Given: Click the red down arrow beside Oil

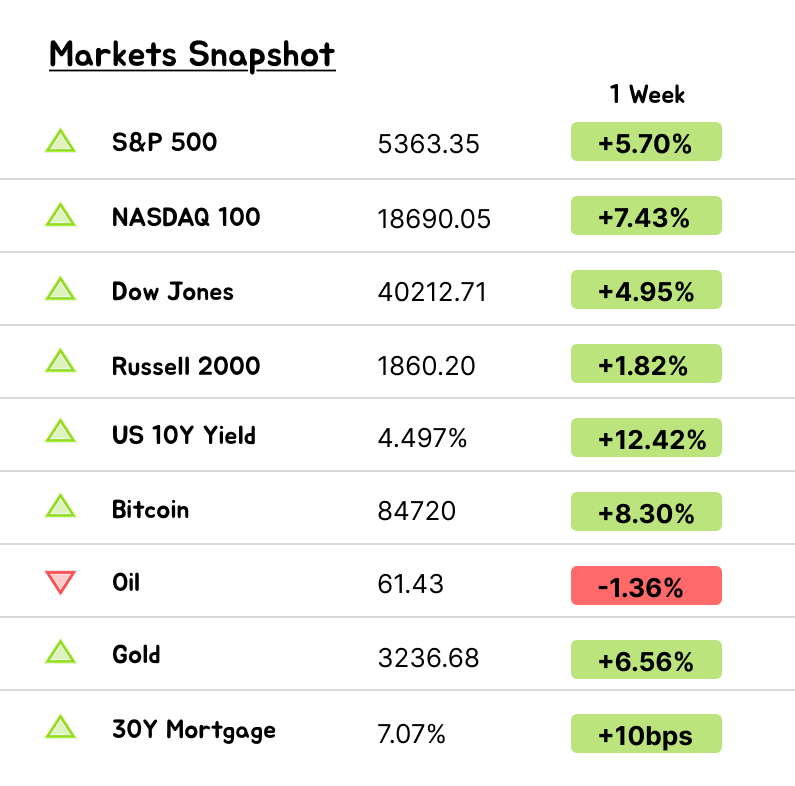Looking at the screenshot, I should click(x=61, y=581).
